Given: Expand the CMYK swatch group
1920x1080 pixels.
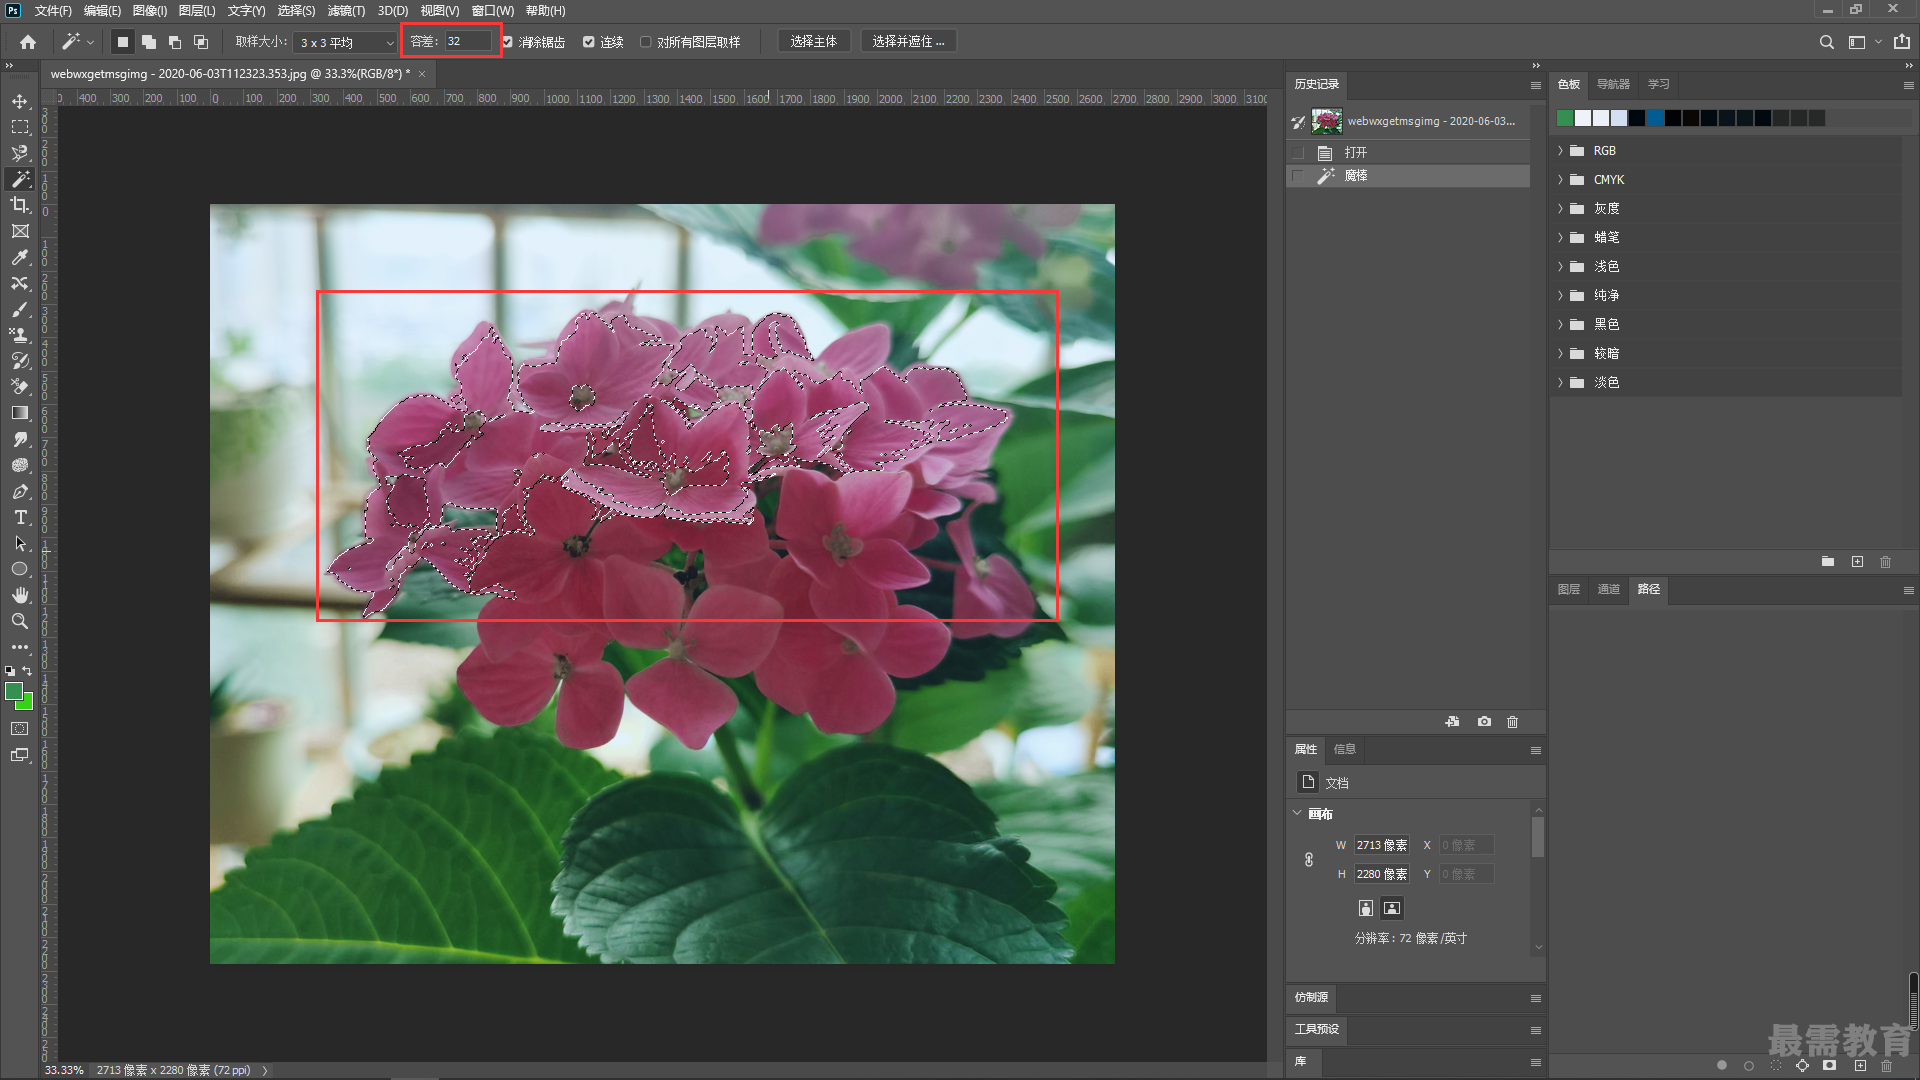Looking at the screenshot, I should (x=1560, y=180).
